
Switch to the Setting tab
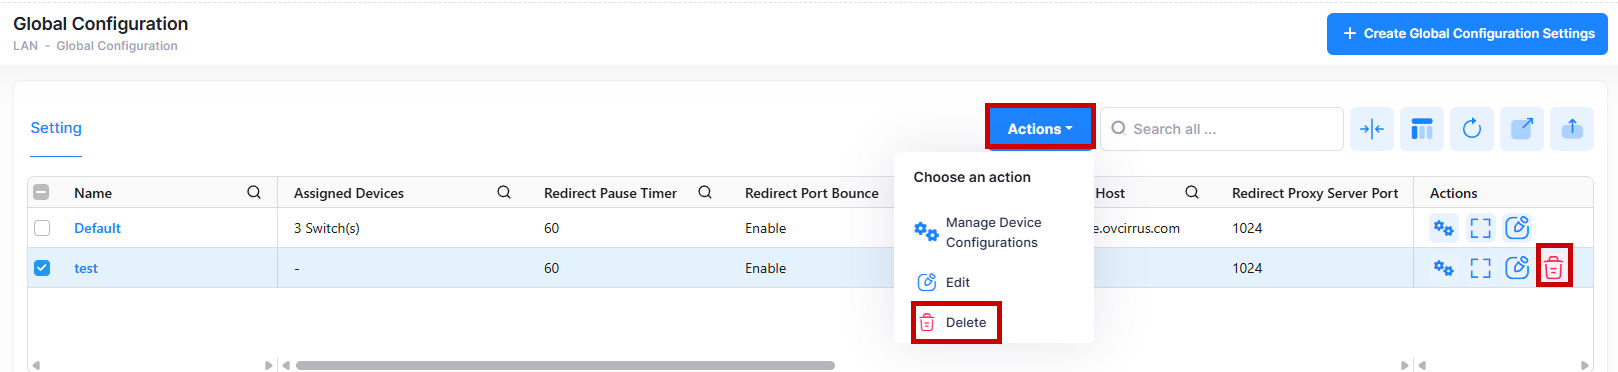56,128
